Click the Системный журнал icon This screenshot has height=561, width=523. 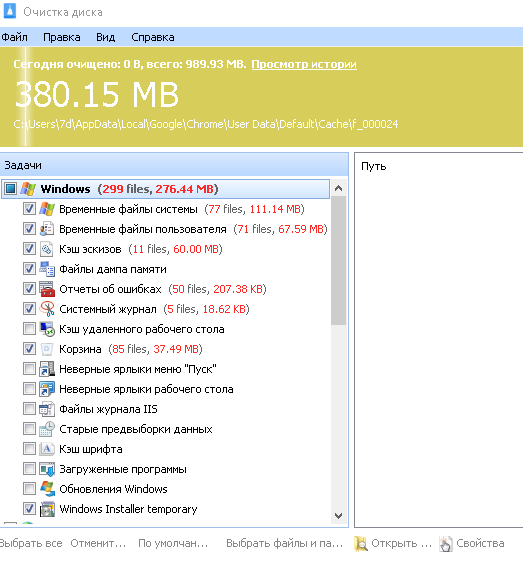[47, 309]
